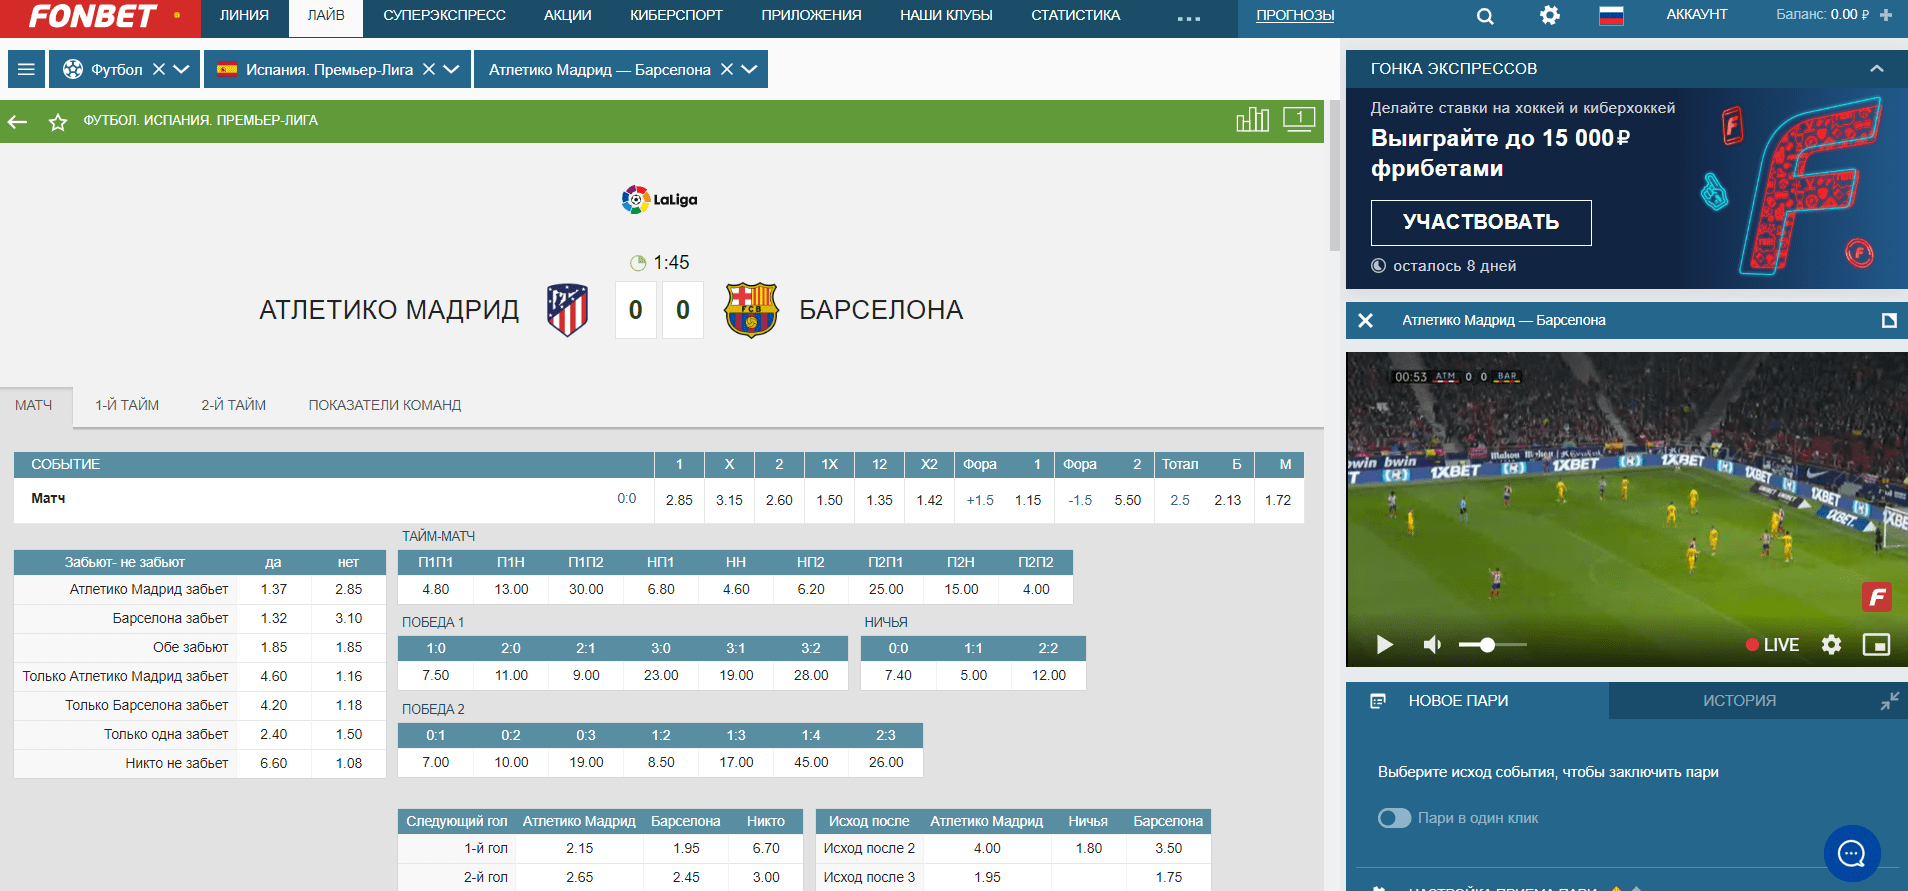Click the LaLiga logo
This screenshot has width=1908, height=891.
659,200
